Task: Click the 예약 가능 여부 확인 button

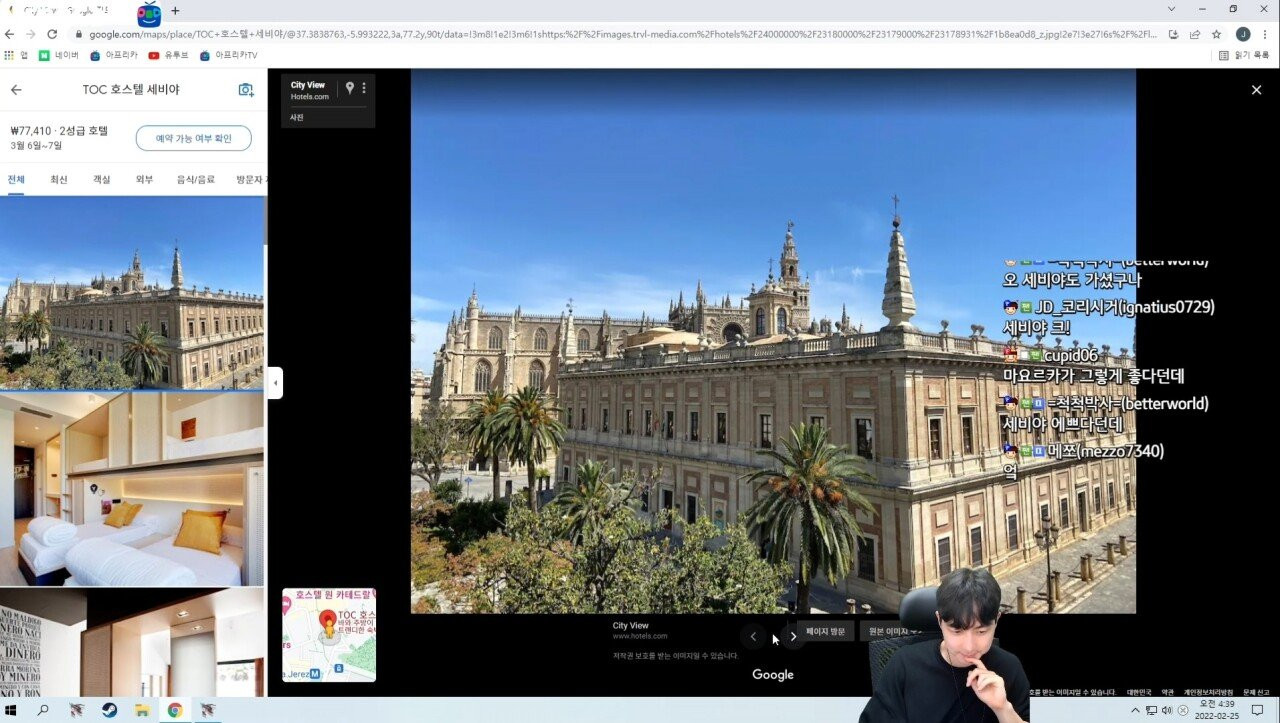Action: [x=193, y=138]
